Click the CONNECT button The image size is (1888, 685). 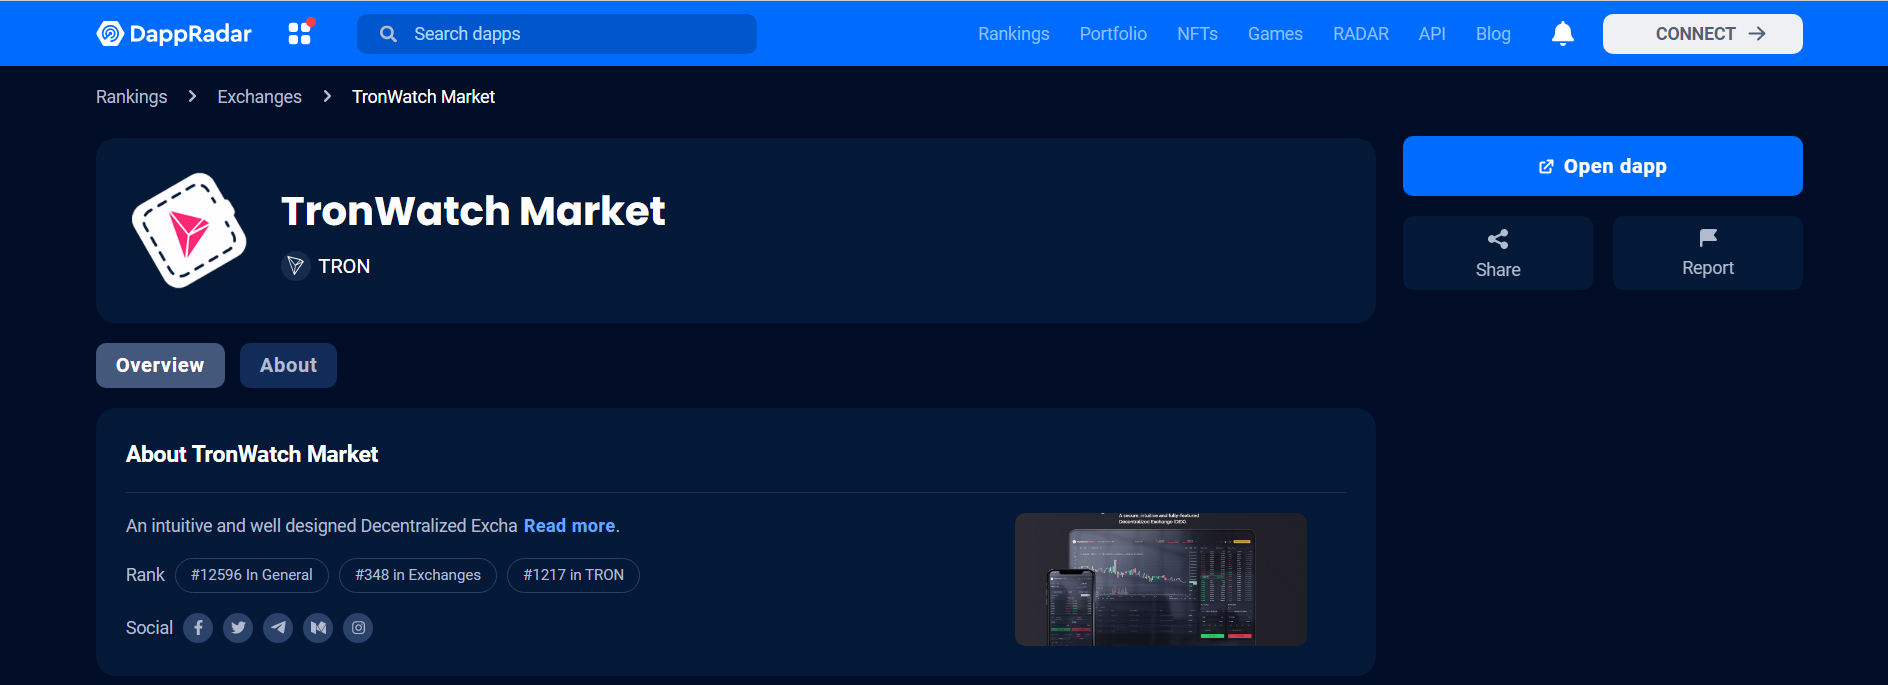click(x=1702, y=34)
